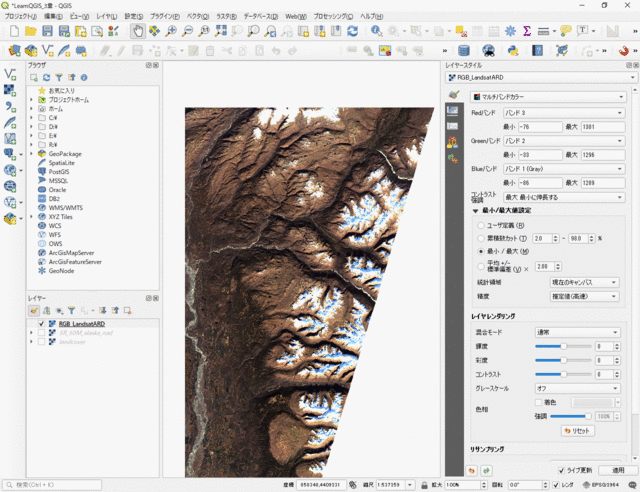Click the 縮尺 scale field in status bar

click(395, 485)
